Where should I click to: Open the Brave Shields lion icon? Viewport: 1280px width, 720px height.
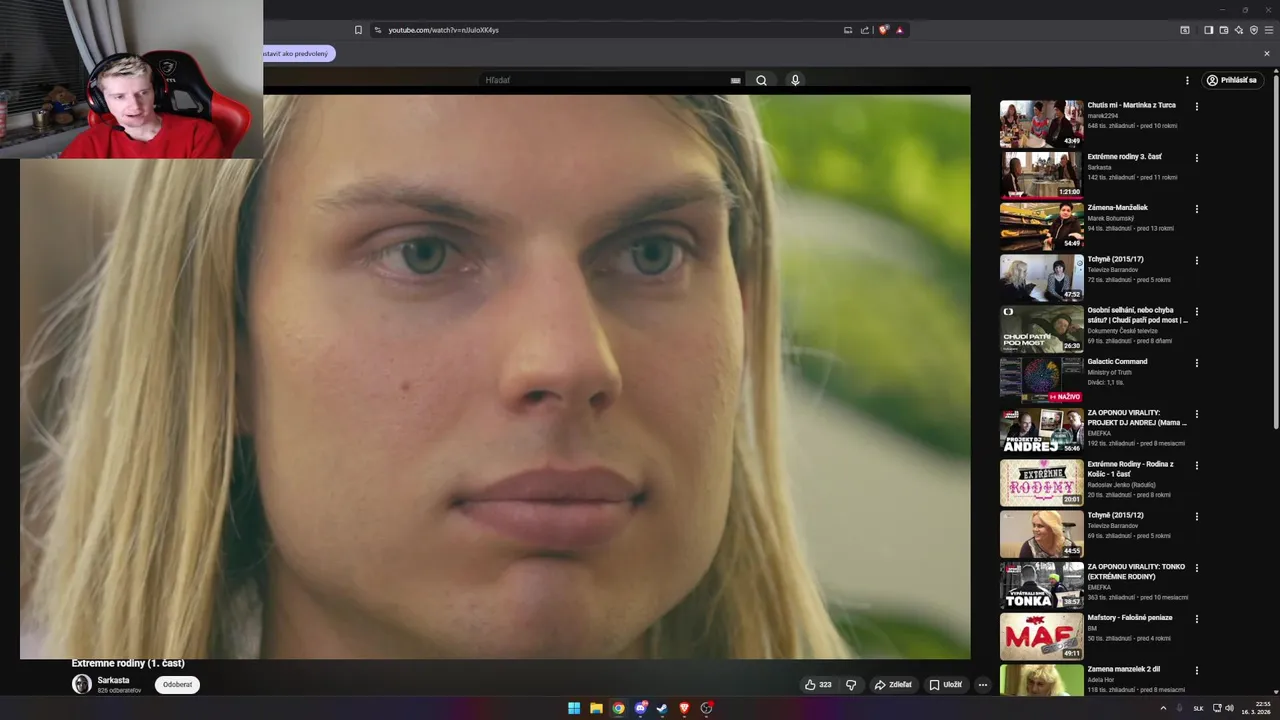click(884, 30)
